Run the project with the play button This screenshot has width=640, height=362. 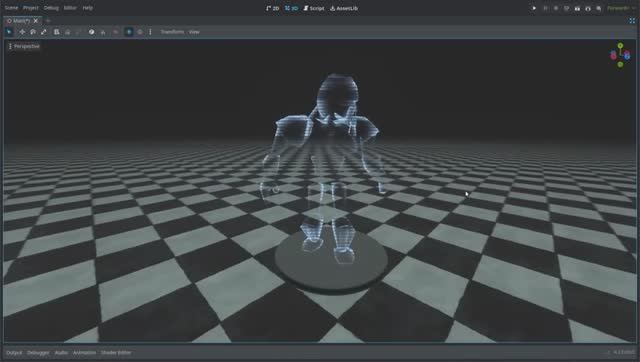534,8
